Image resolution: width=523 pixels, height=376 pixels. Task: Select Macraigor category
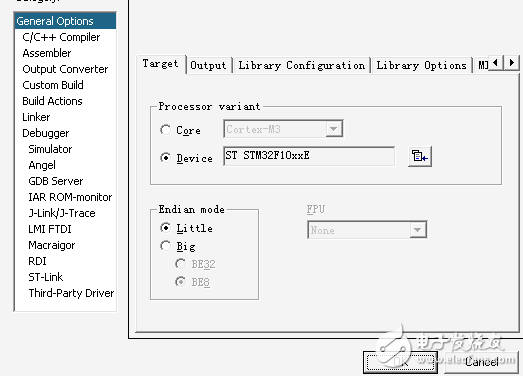pos(52,245)
